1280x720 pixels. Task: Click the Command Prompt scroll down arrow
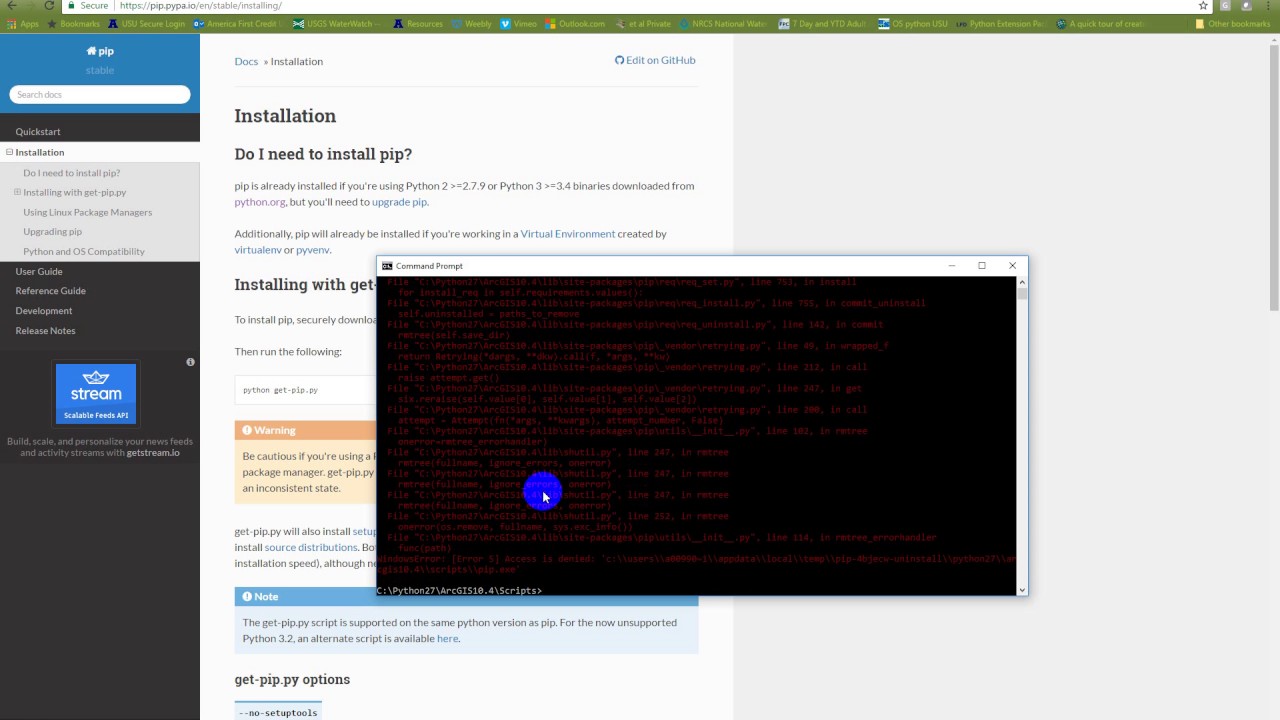click(x=1022, y=590)
